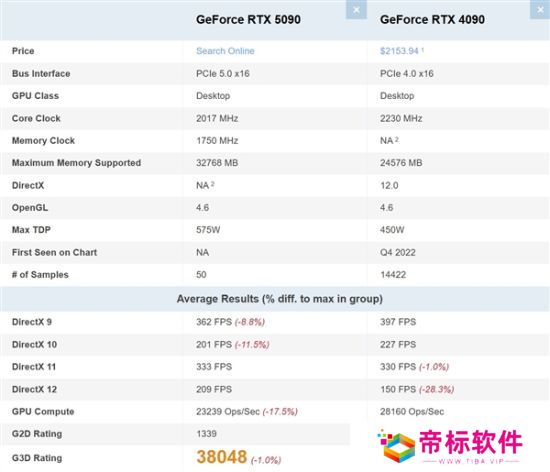Select the 201 FPS DirectX 10 result
Image resolution: width=550 pixels, height=472 pixels.
(x=214, y=344)
